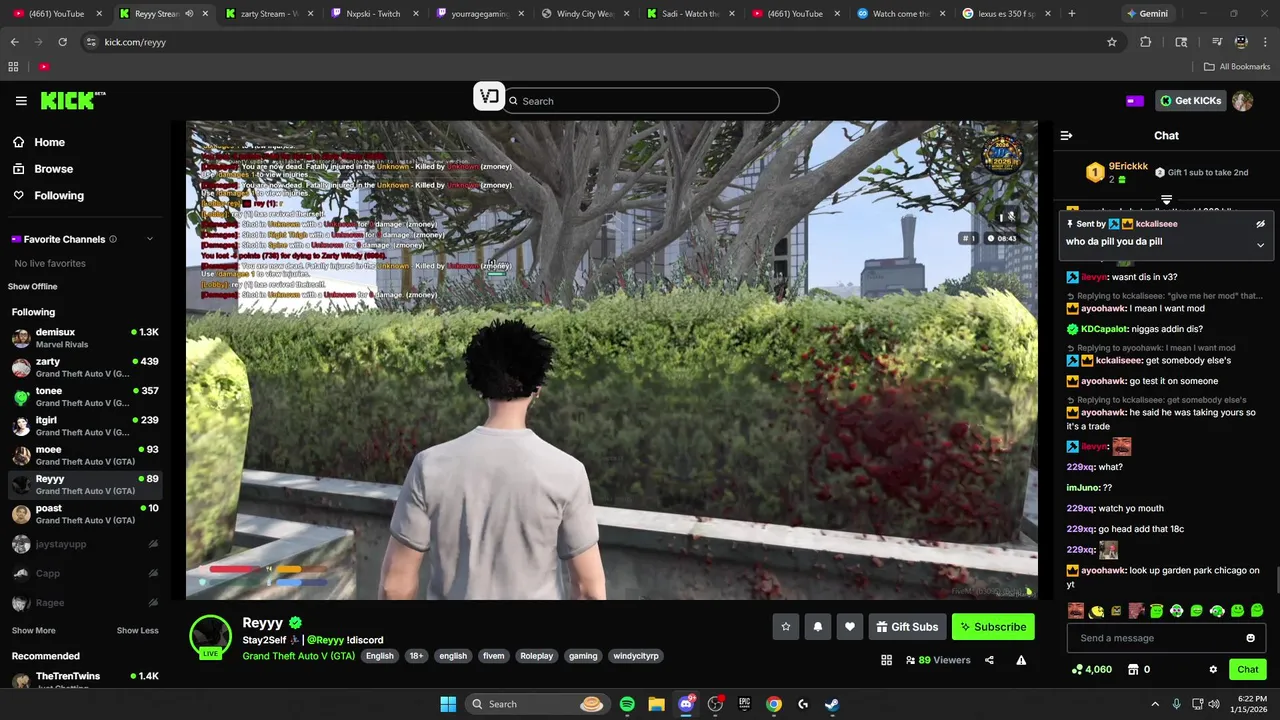Click the Windows Start button

click(448, 704)
